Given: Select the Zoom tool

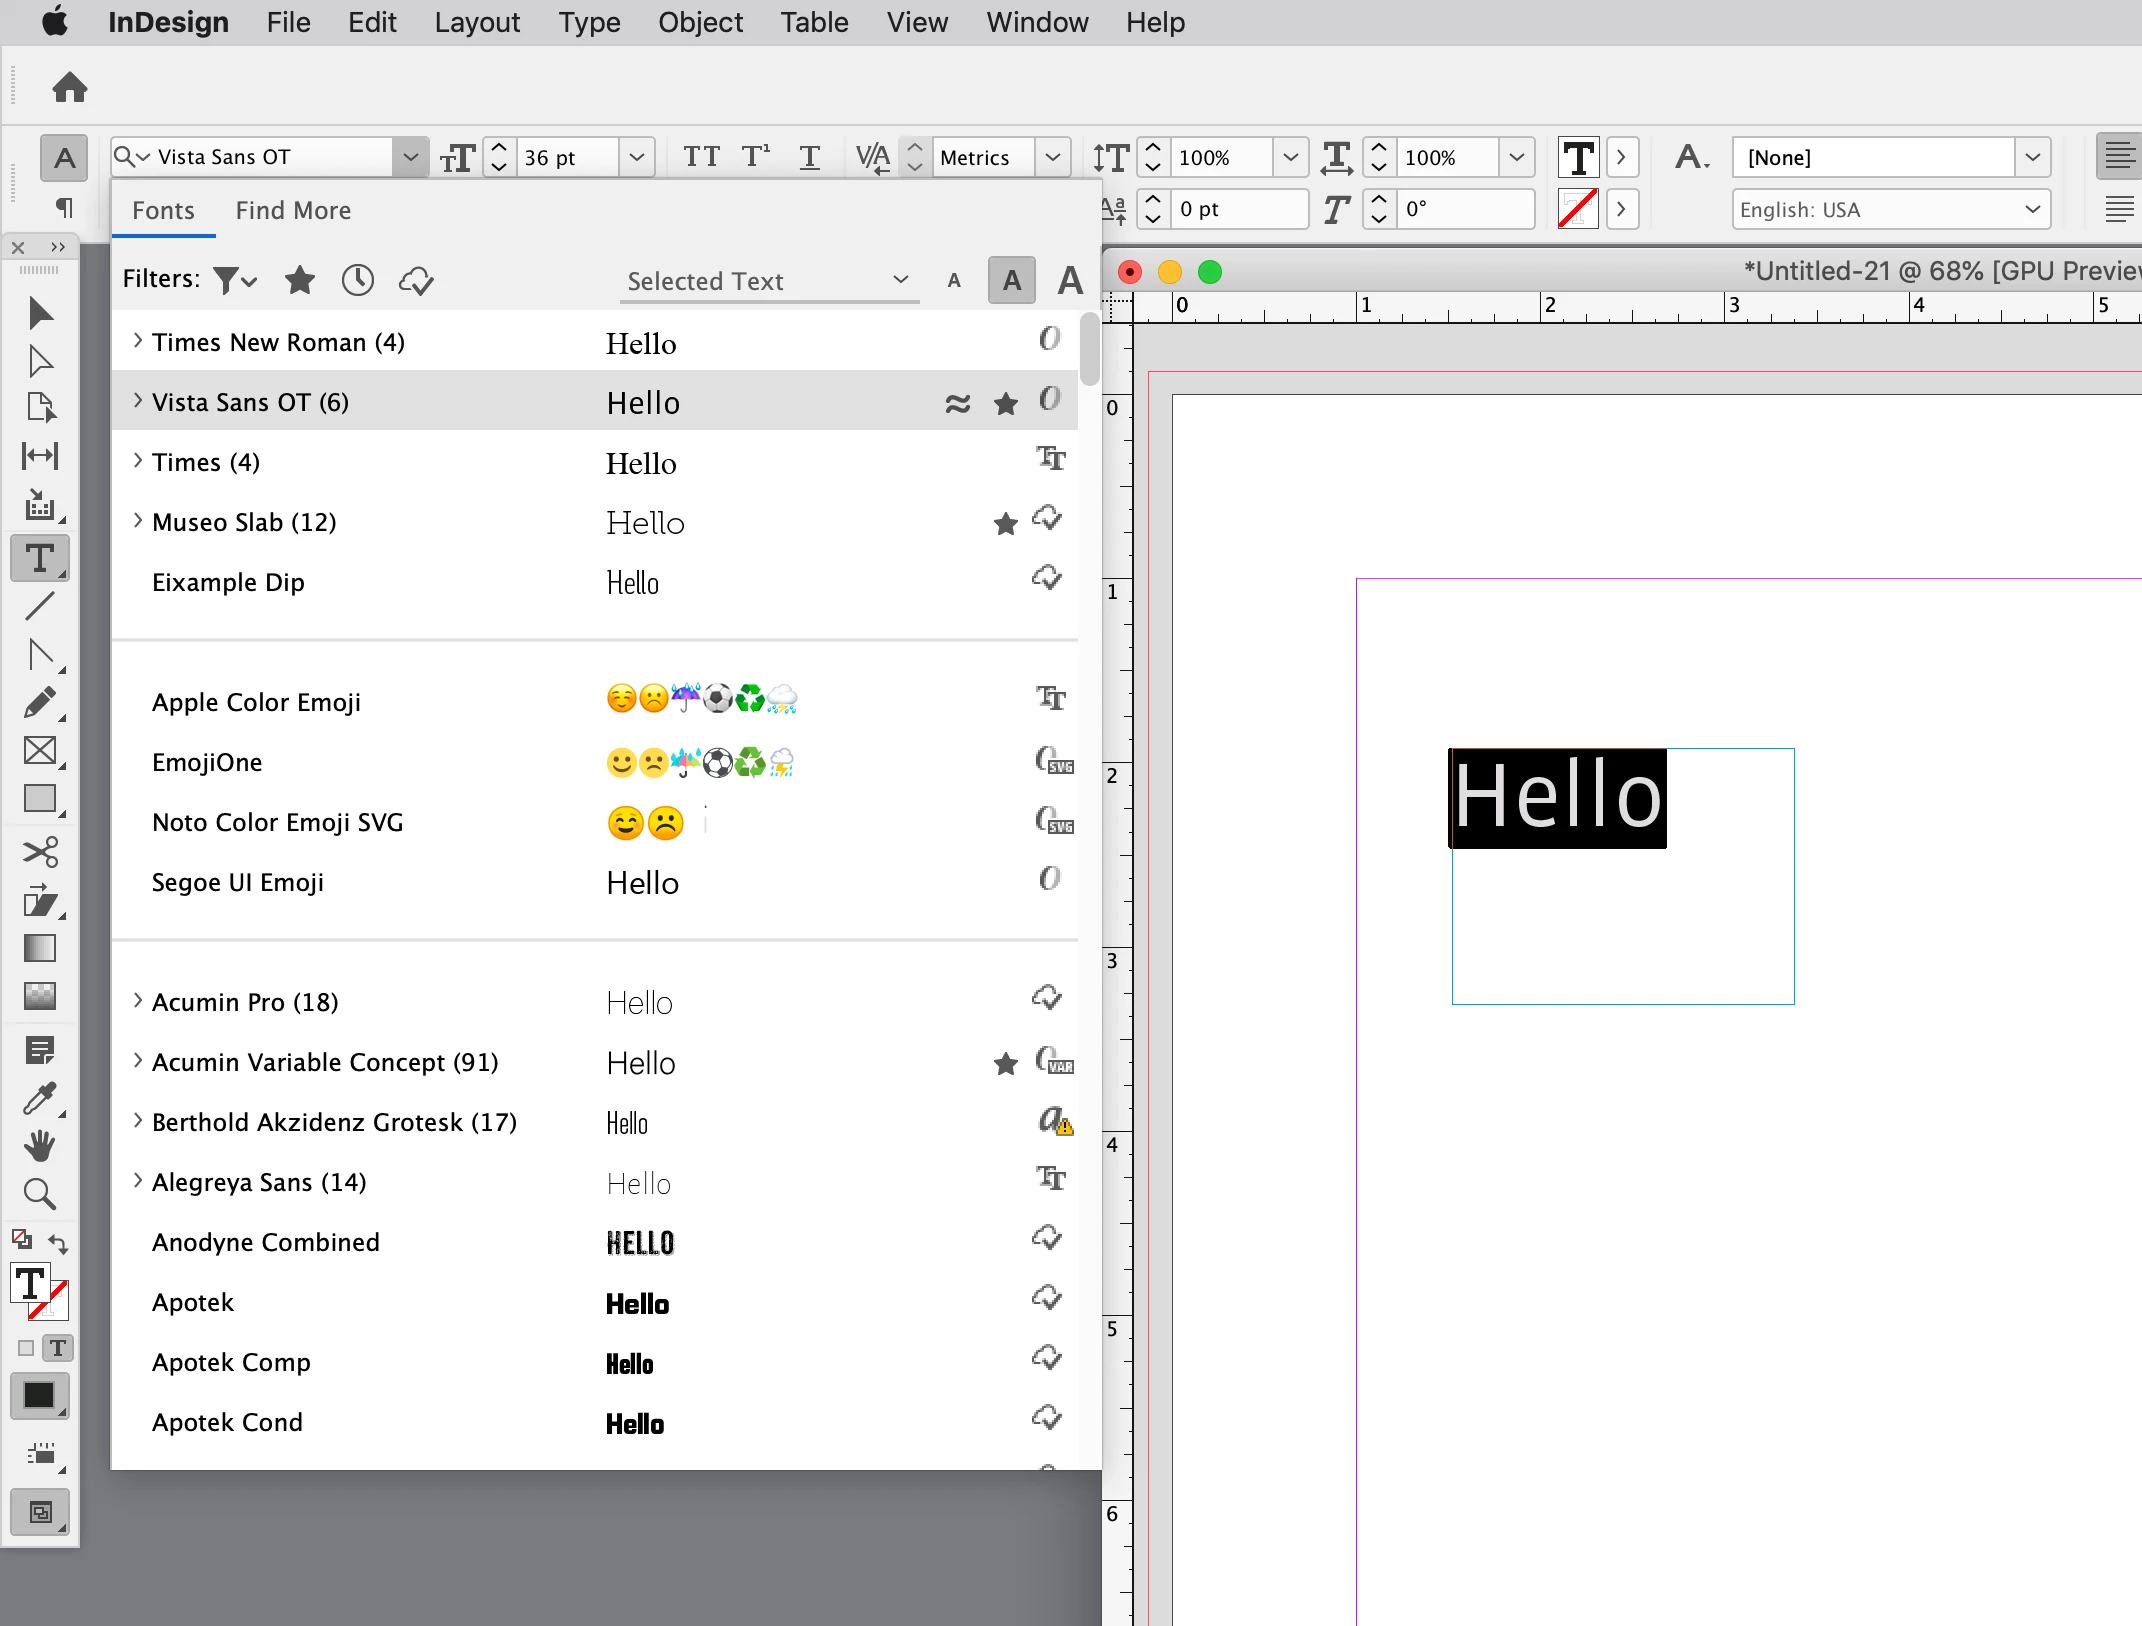Looking at the screenshot, I should [40, 1194].
